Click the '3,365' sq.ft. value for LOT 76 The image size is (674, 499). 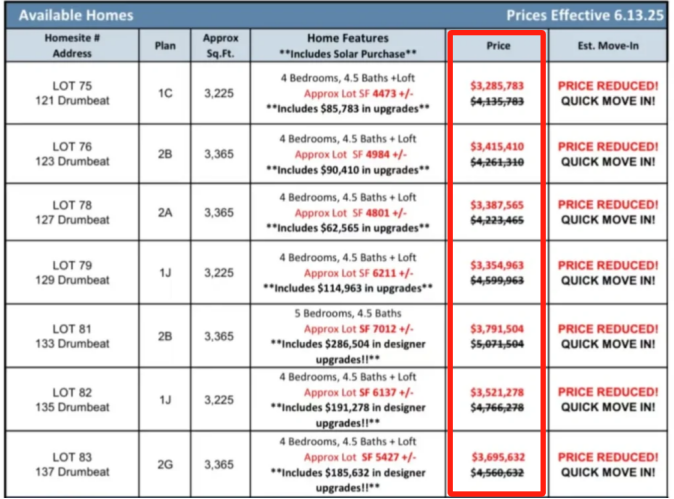(219, 154)
